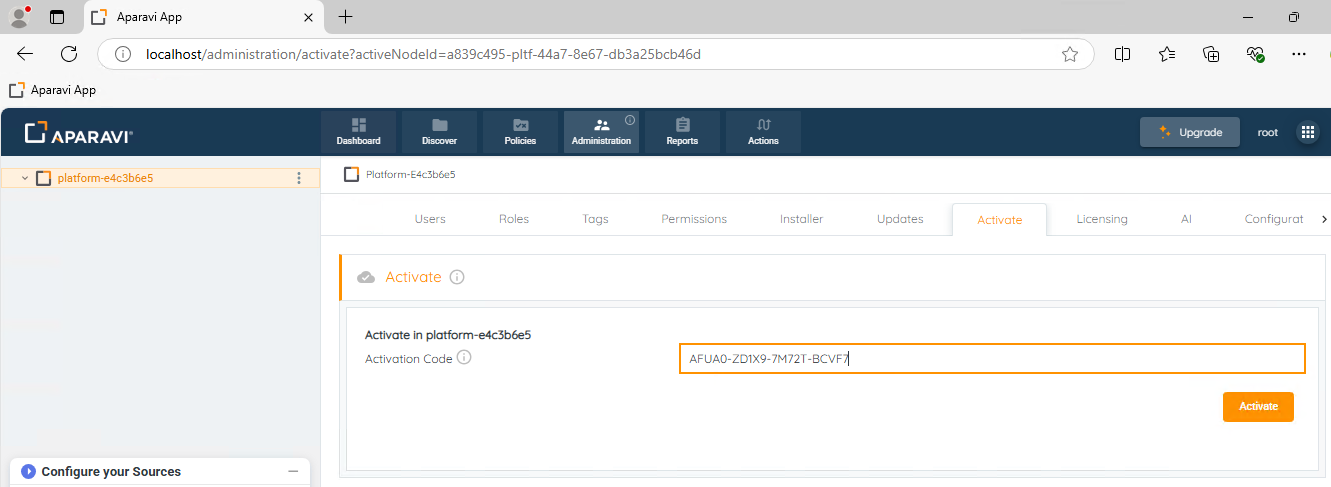
Task: Click the Aparavi logo
Action: [x=79, y=133]
